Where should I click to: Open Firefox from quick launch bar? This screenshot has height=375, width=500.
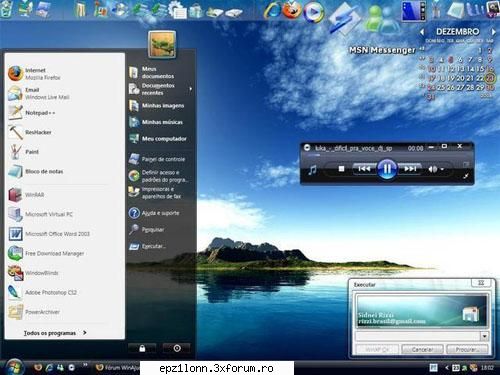tap(38, 367)
